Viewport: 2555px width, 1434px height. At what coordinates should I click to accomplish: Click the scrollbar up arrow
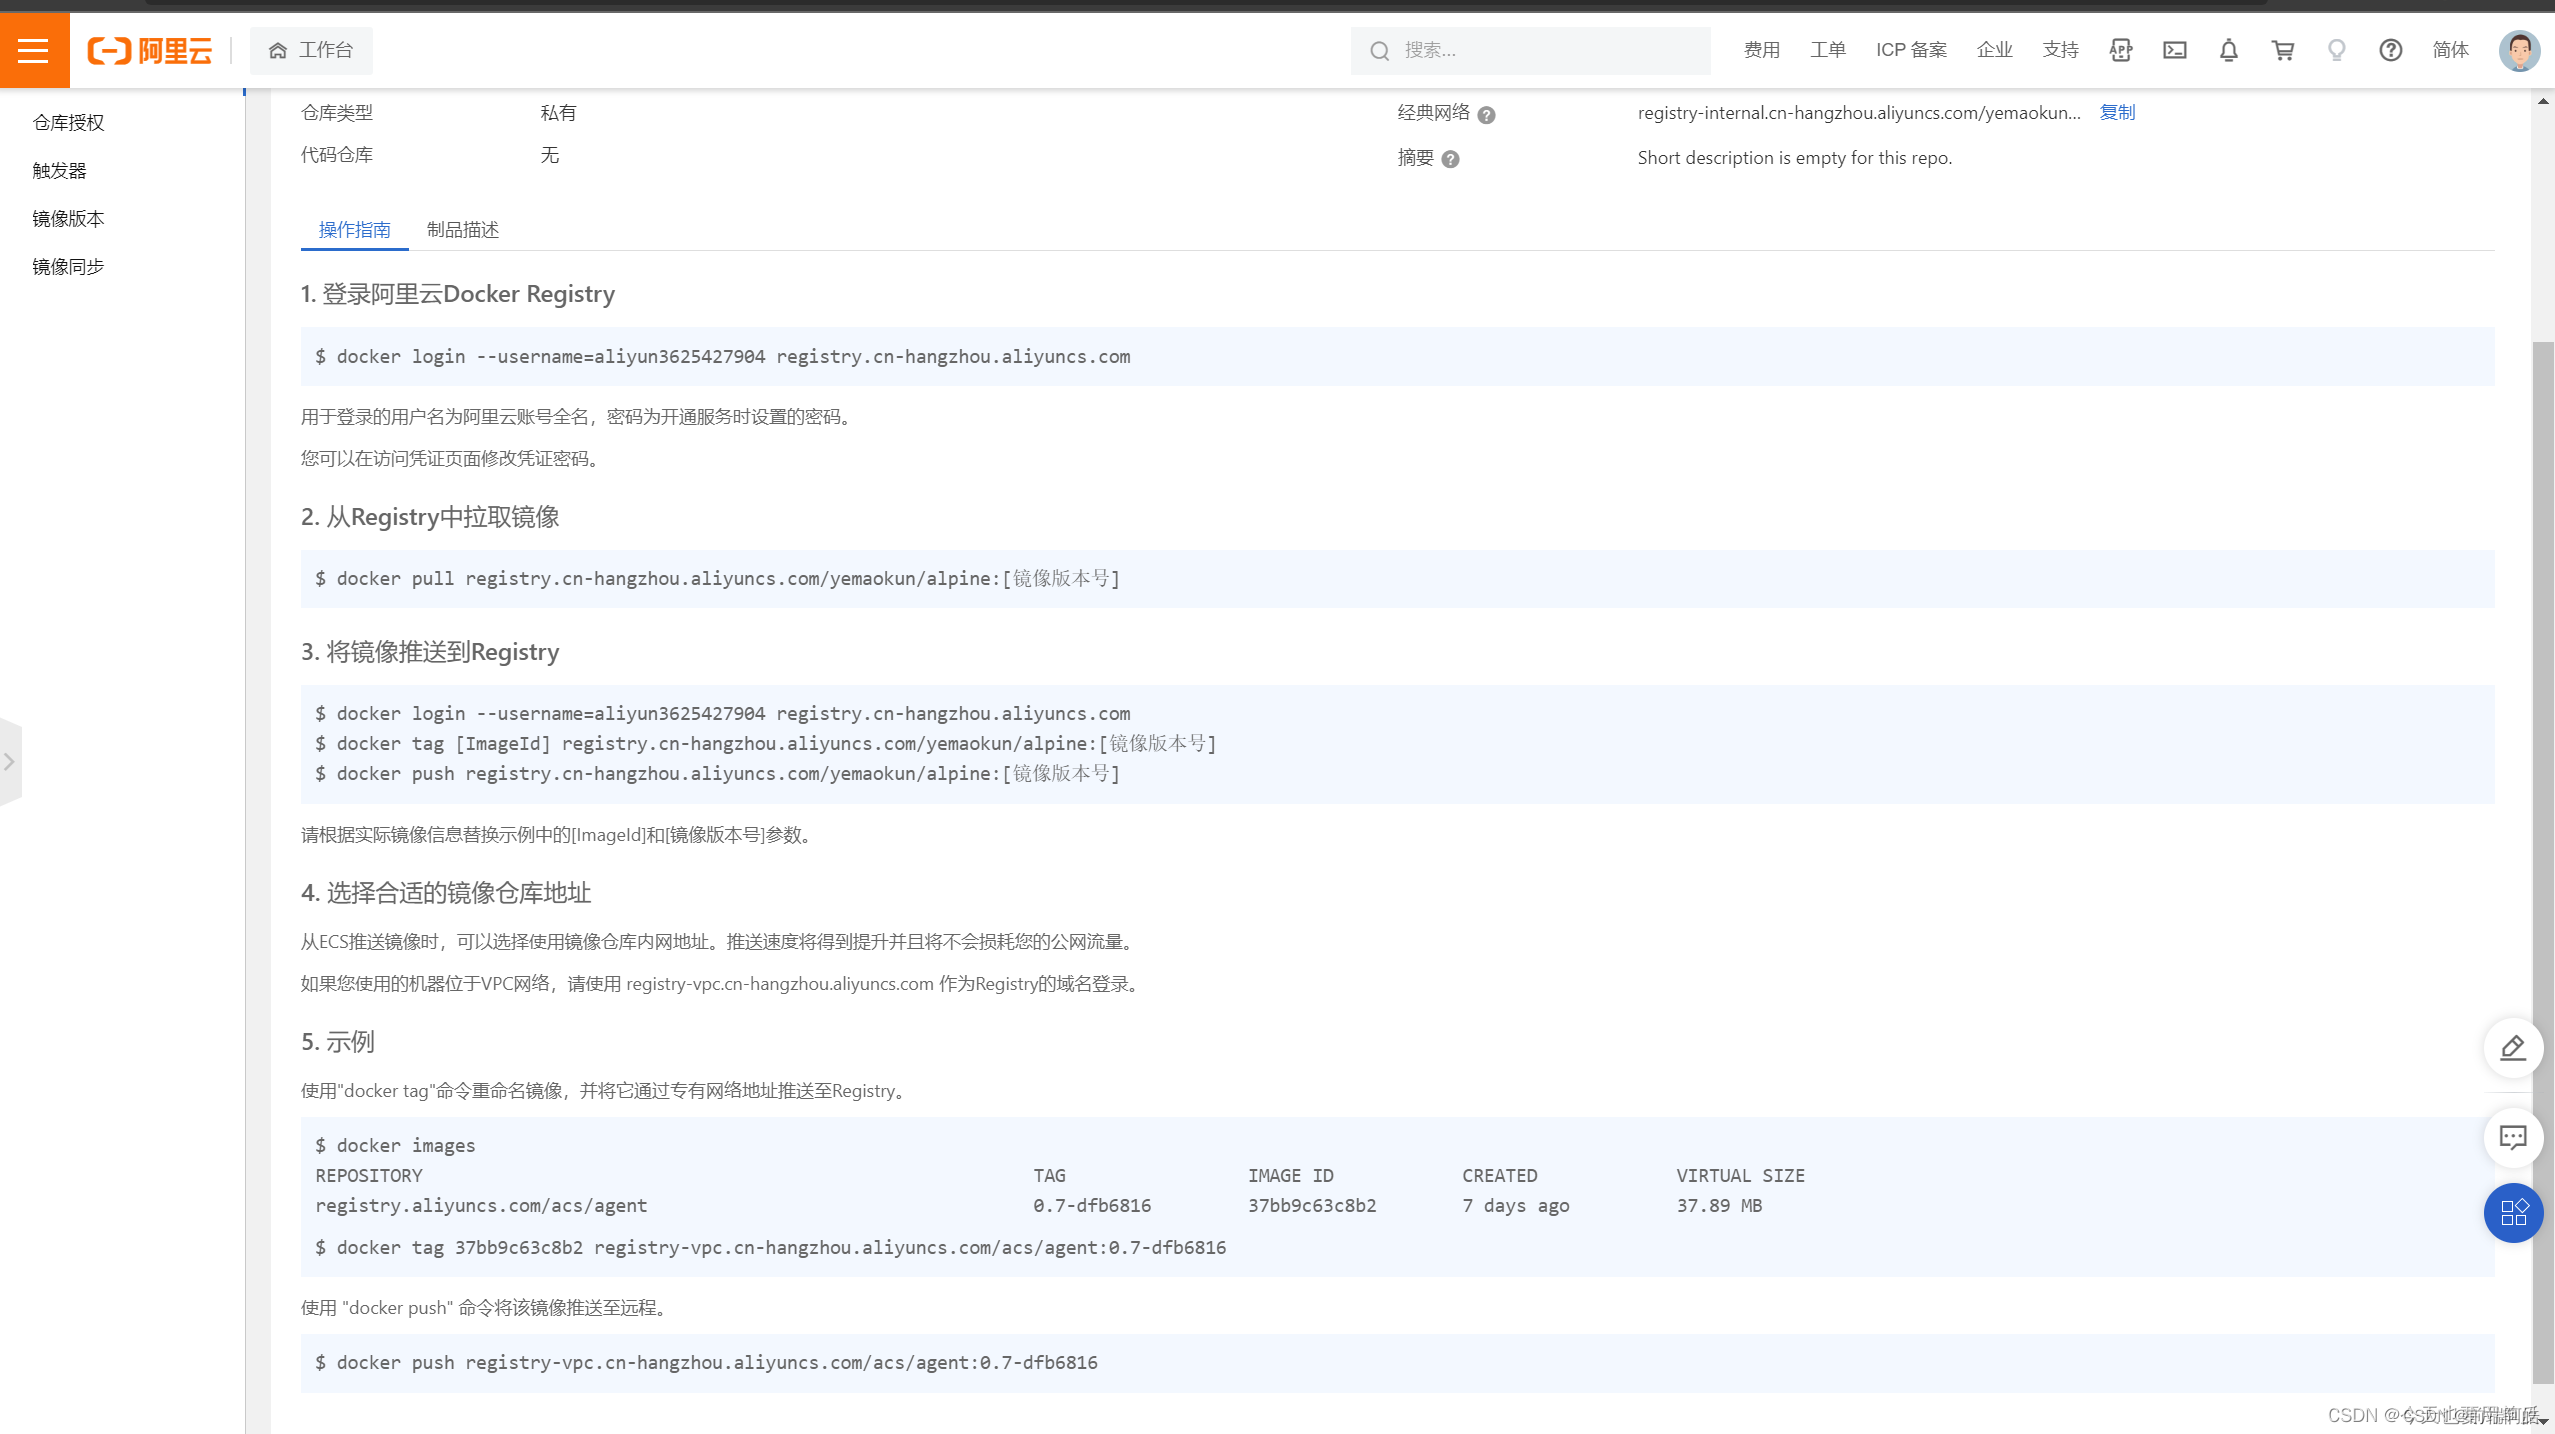coord(2543,101)
